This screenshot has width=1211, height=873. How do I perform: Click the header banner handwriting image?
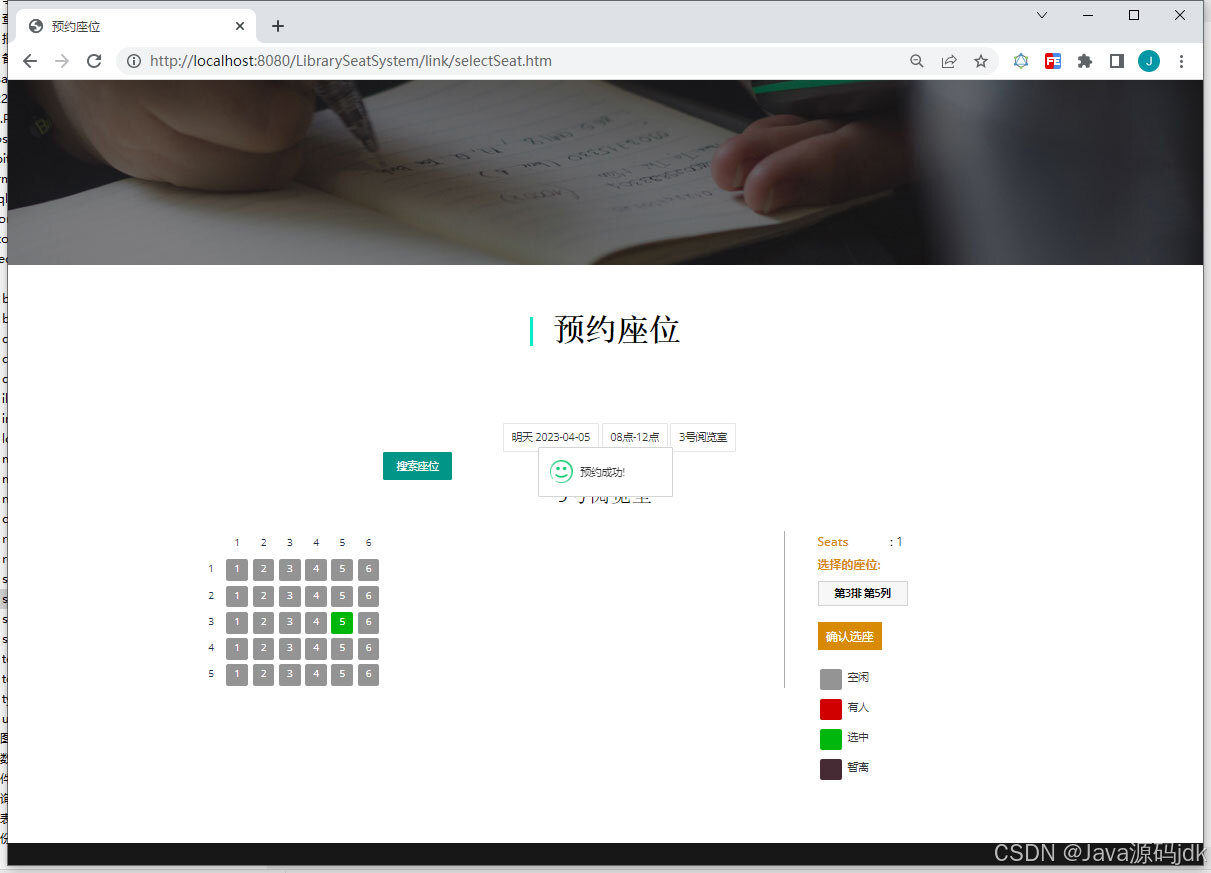tap(605, 172)
